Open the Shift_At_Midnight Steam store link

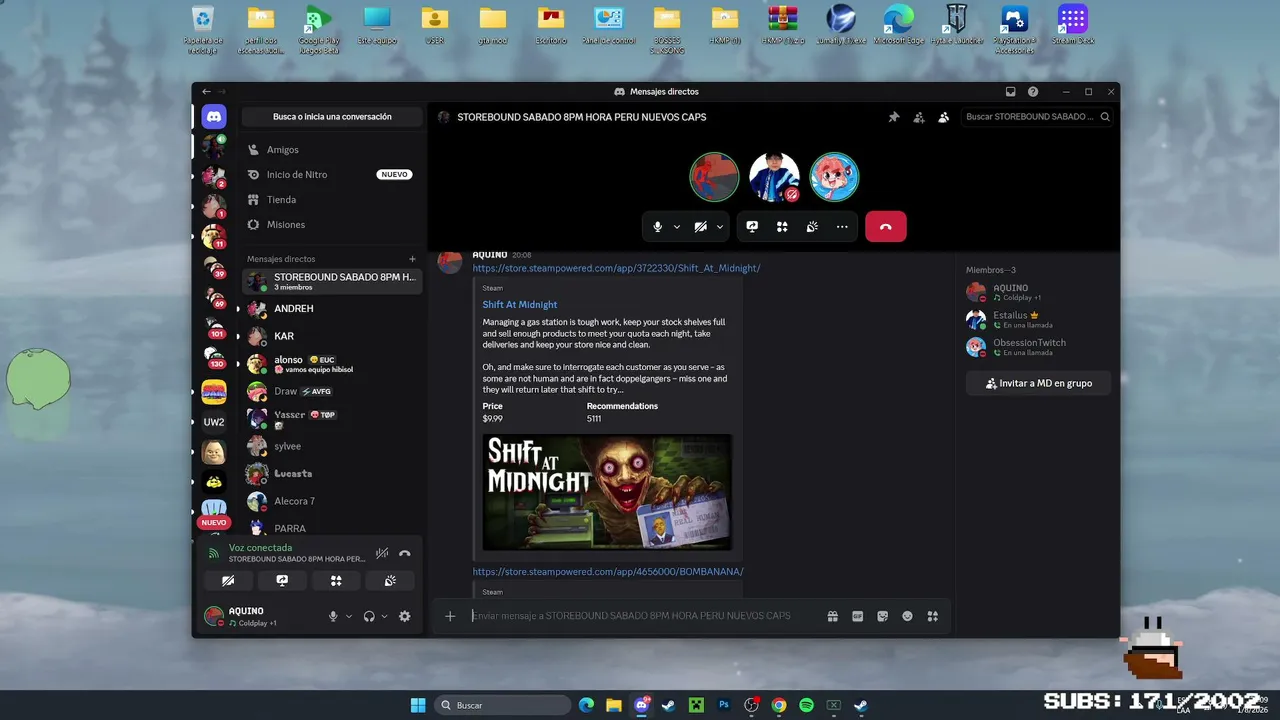616,268
